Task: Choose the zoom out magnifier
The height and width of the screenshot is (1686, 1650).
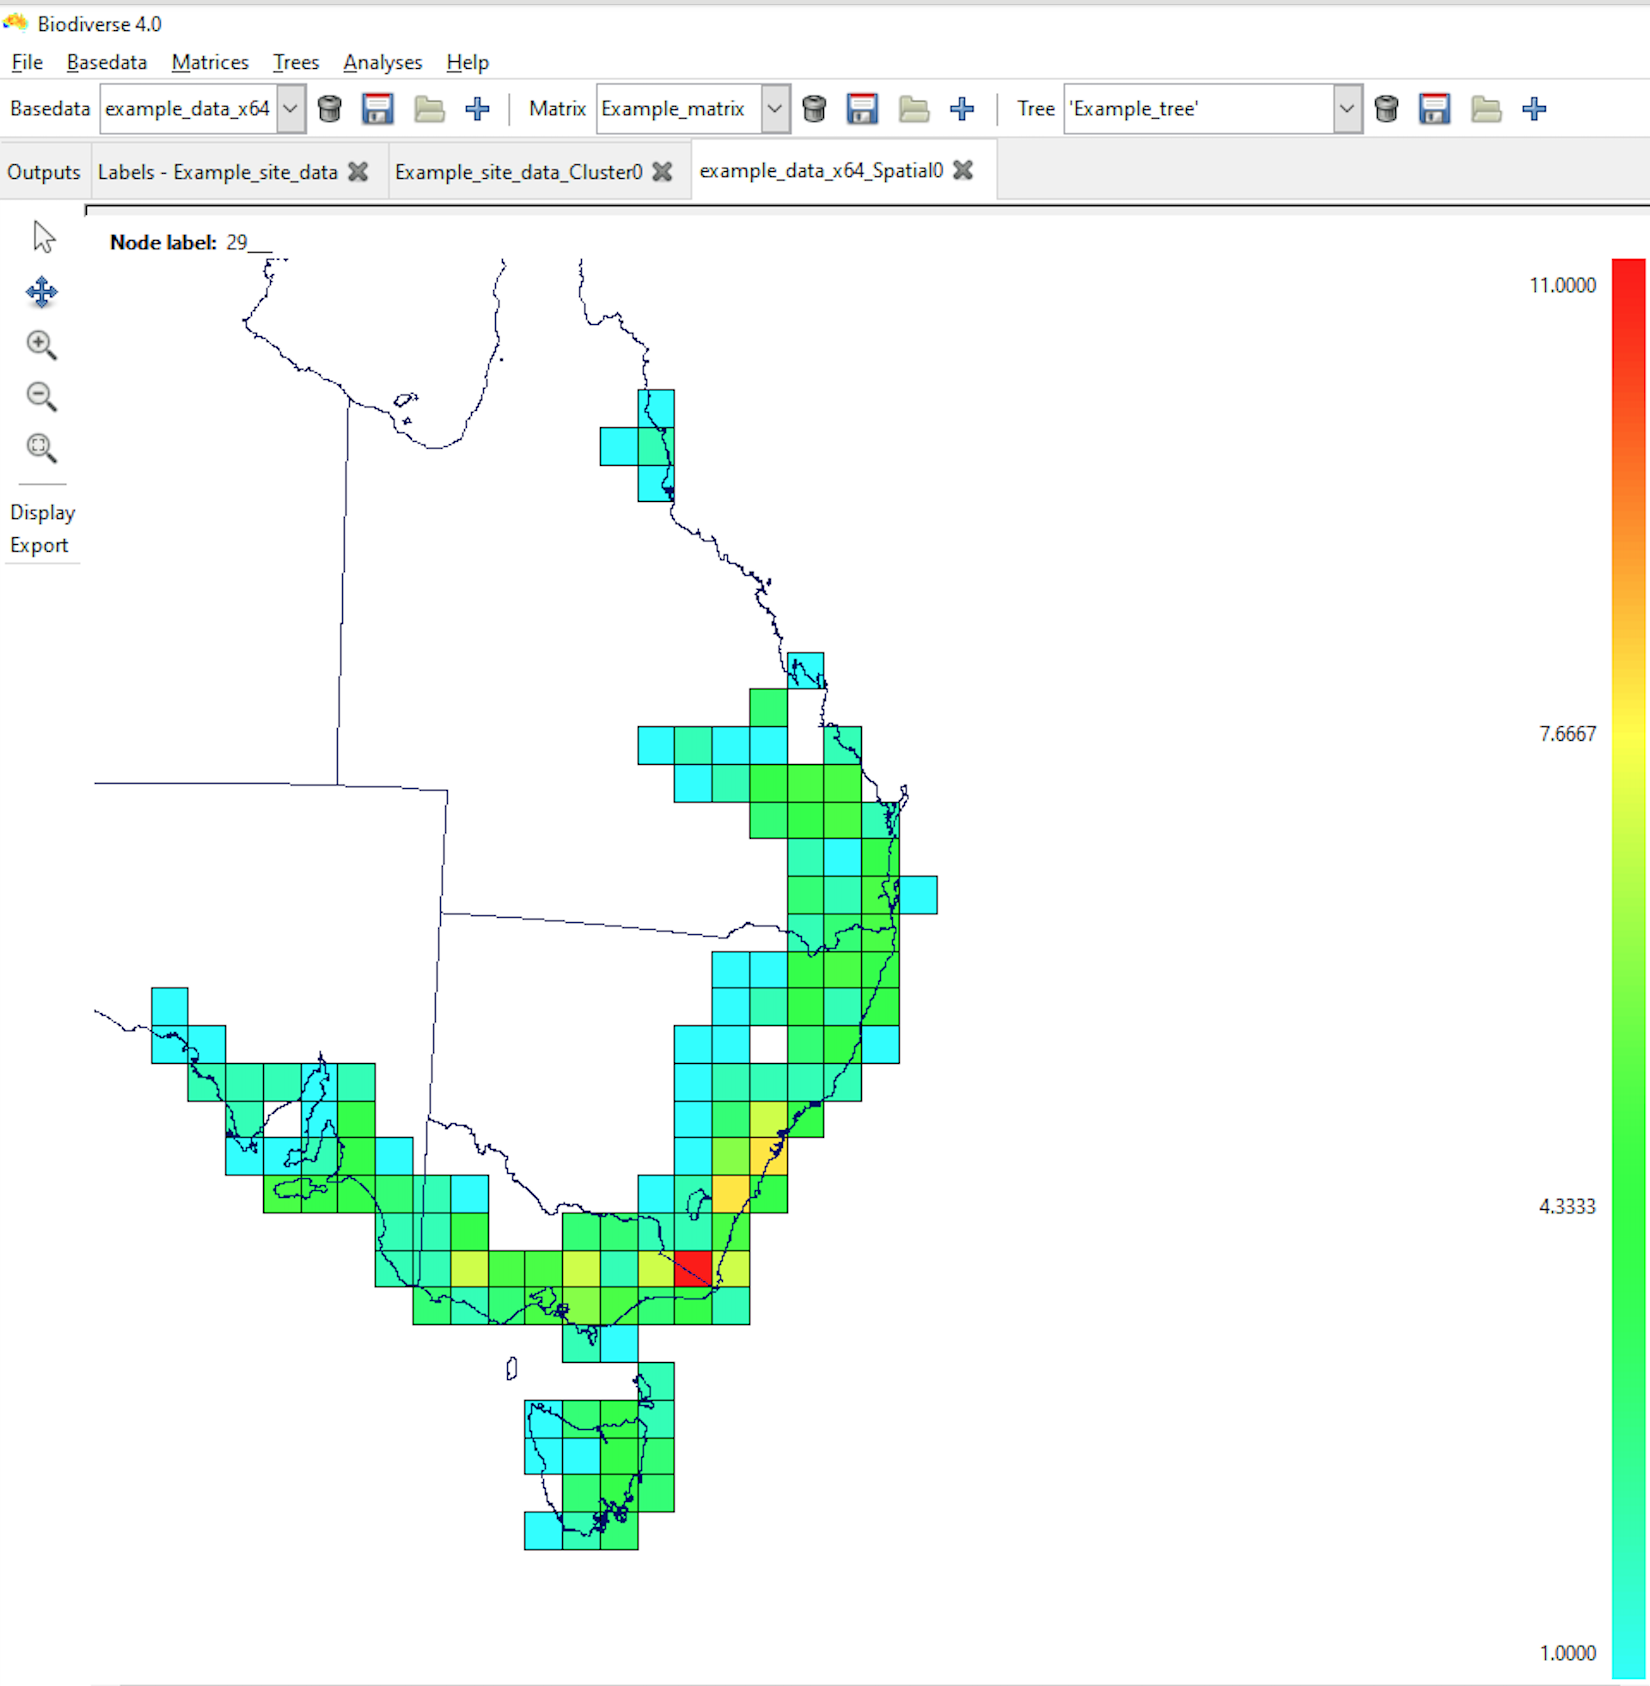Action: (41, 397)
